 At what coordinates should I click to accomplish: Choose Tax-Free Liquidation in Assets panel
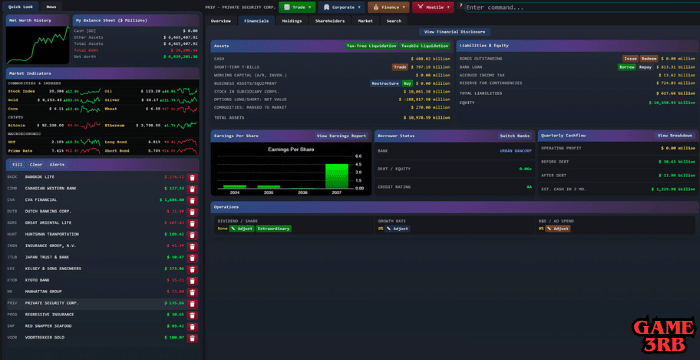point(371,46)
